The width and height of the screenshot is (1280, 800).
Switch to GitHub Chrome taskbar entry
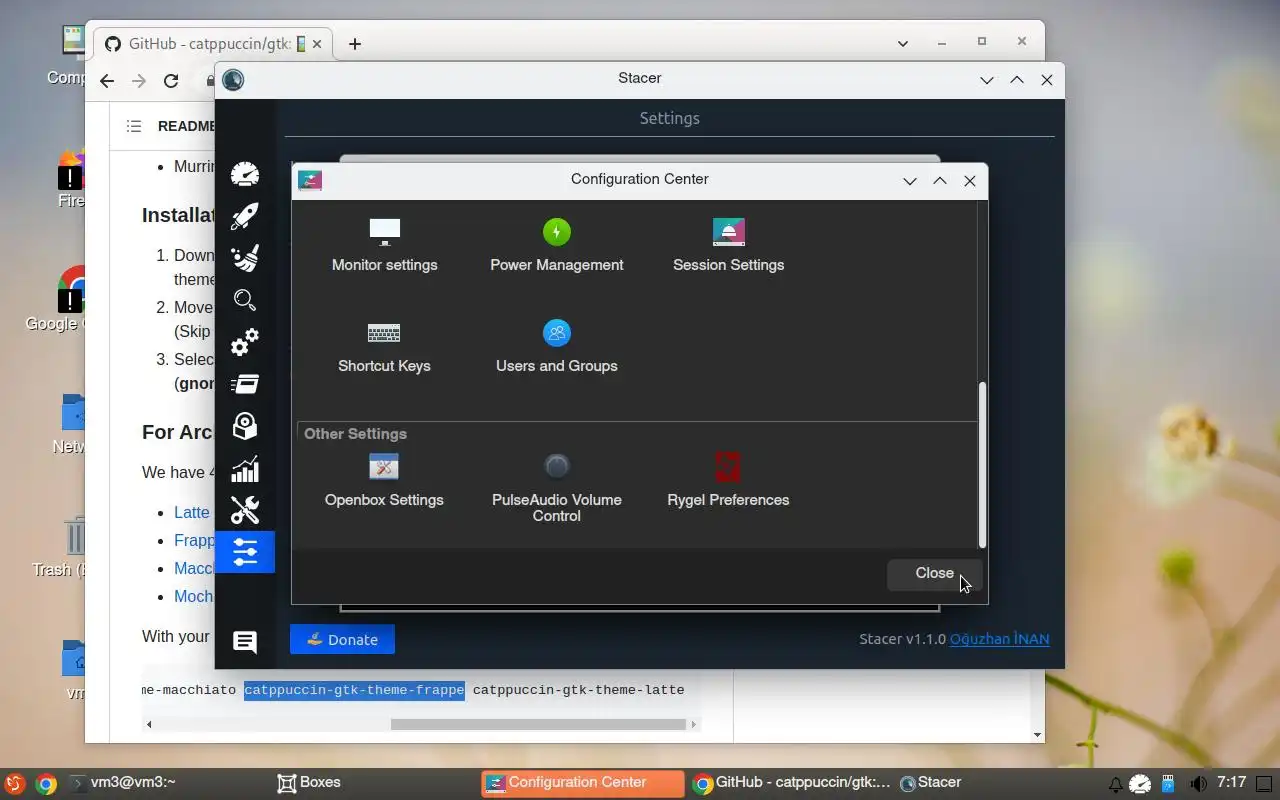pos(790,783)
